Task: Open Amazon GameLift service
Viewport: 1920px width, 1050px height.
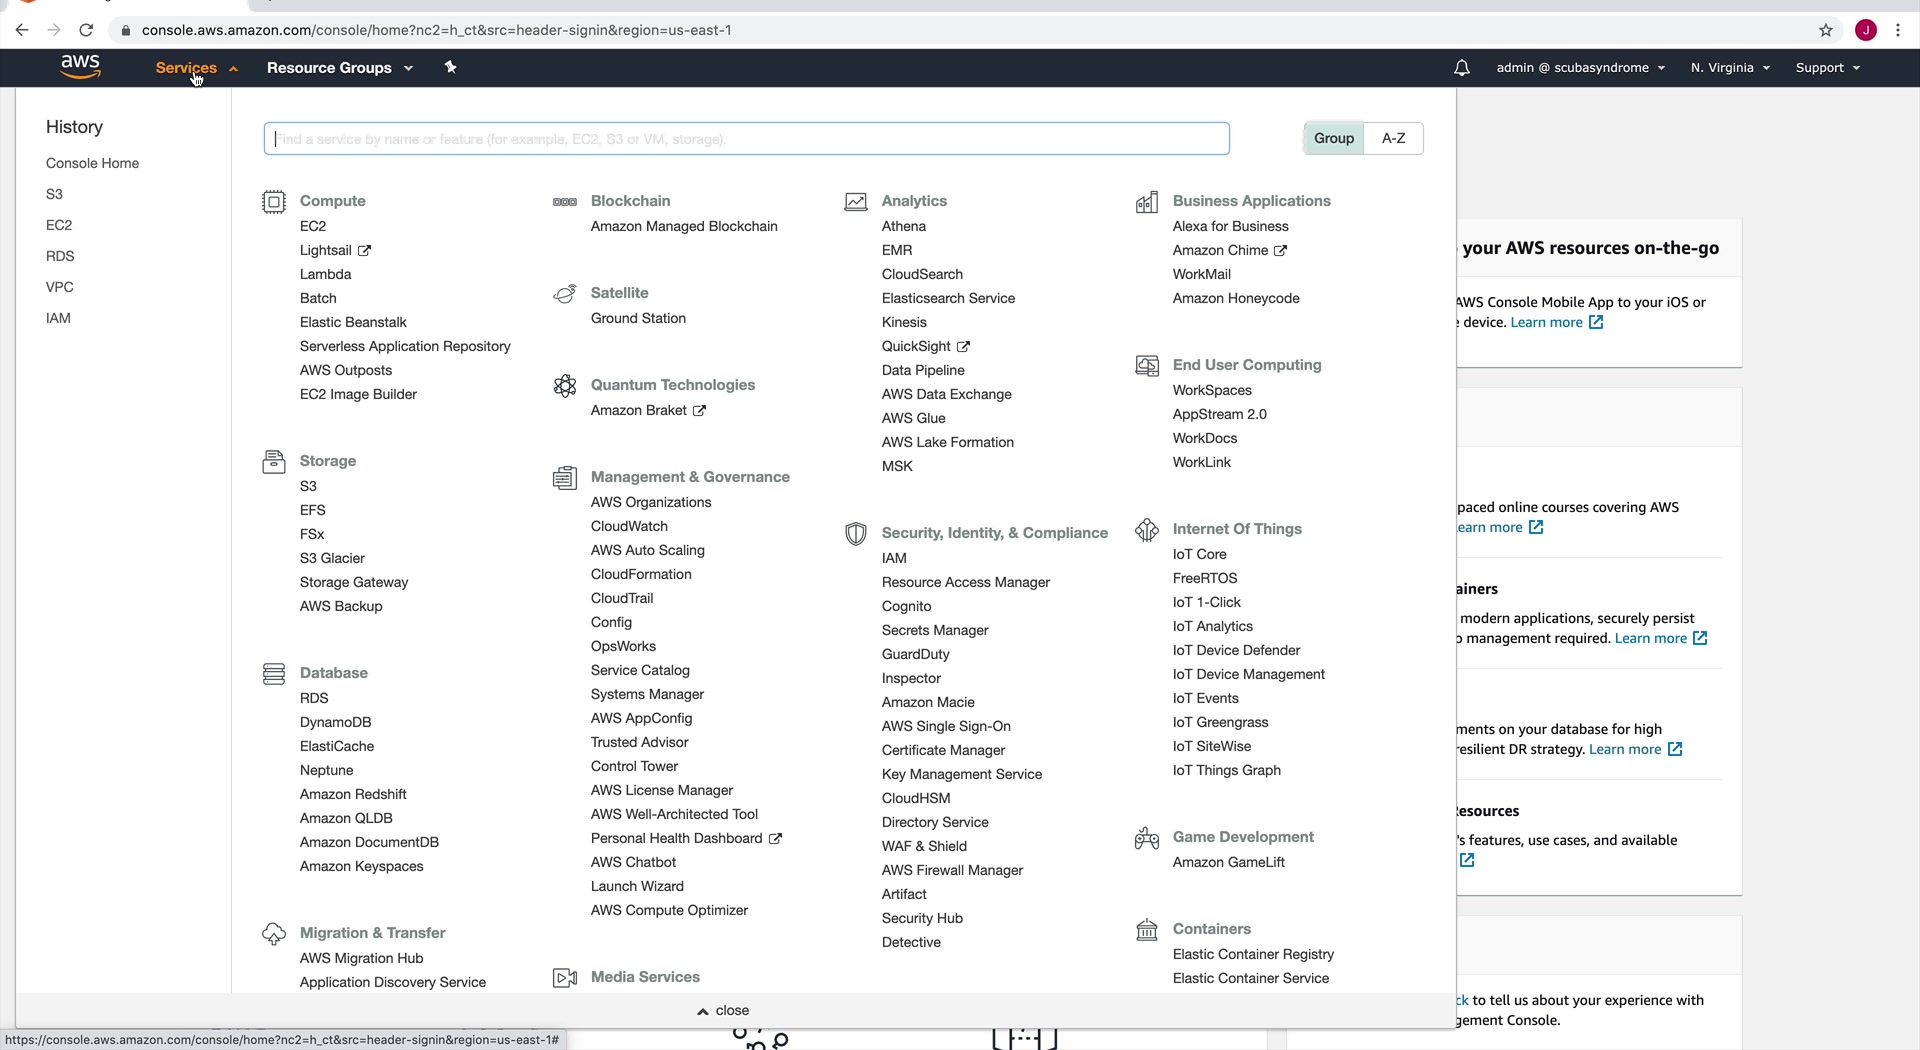Action: point(1229,862)
